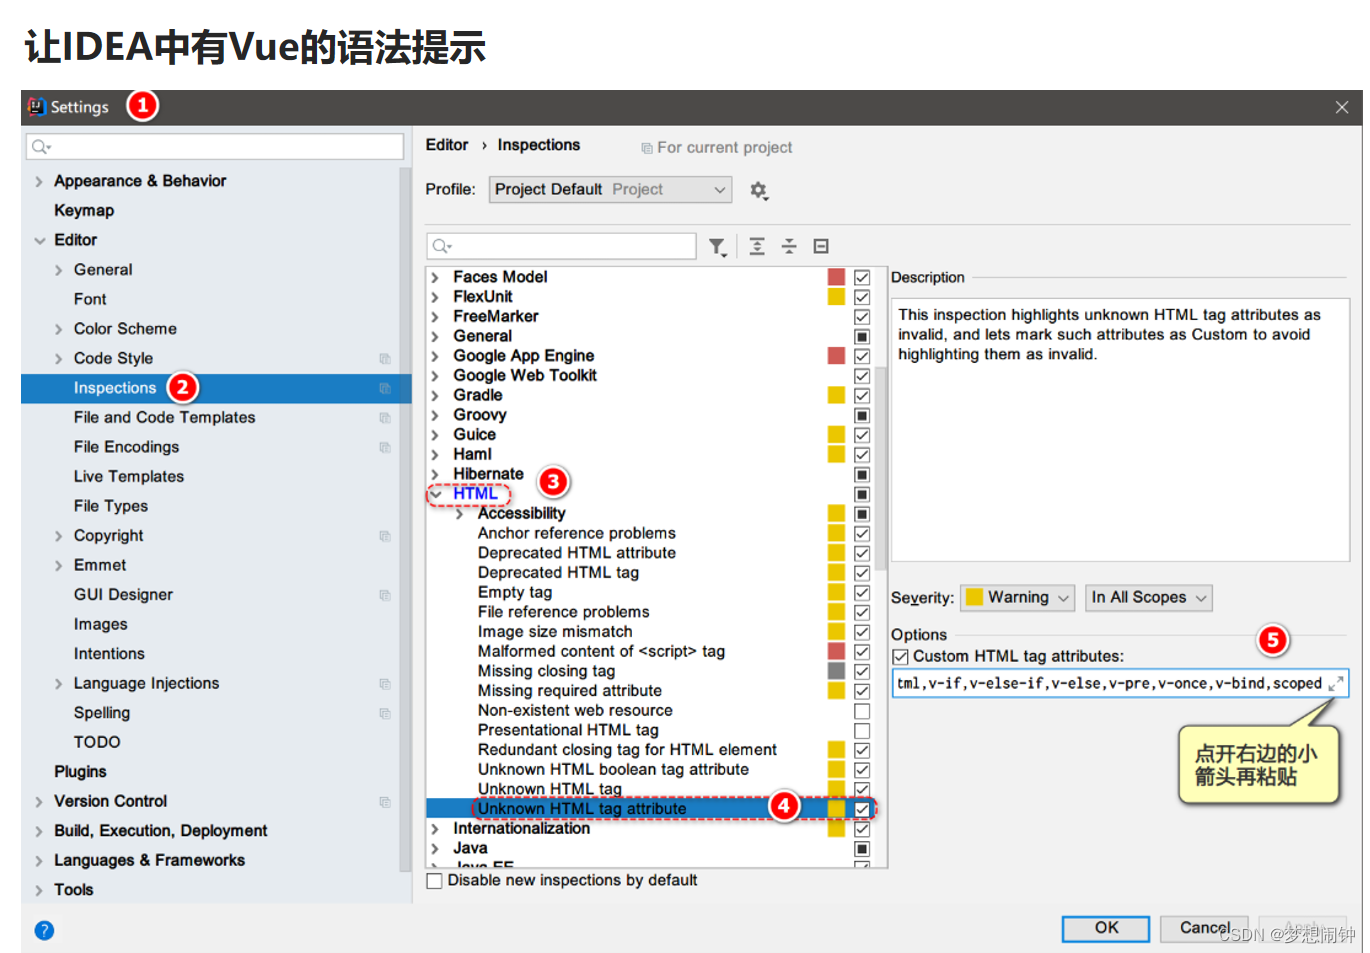Select Image size mismatch inspection
Image resolution: width=1370 pixels, height=953 pixels.
(555, 632)
